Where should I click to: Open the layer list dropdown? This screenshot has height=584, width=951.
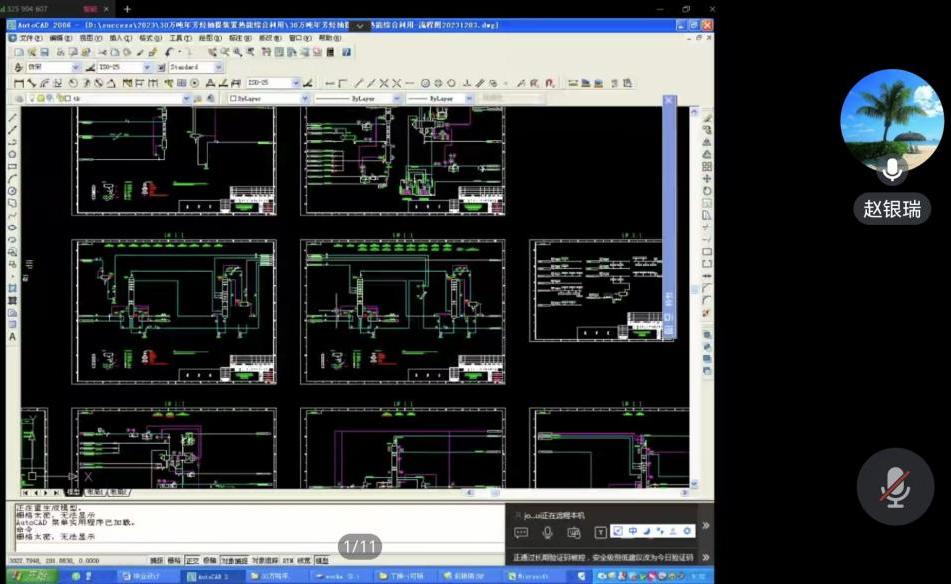[186, 98]
